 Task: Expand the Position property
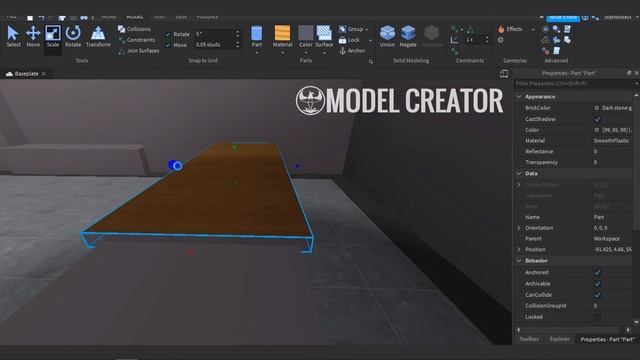pyautogui.click(x=519, y=249)
